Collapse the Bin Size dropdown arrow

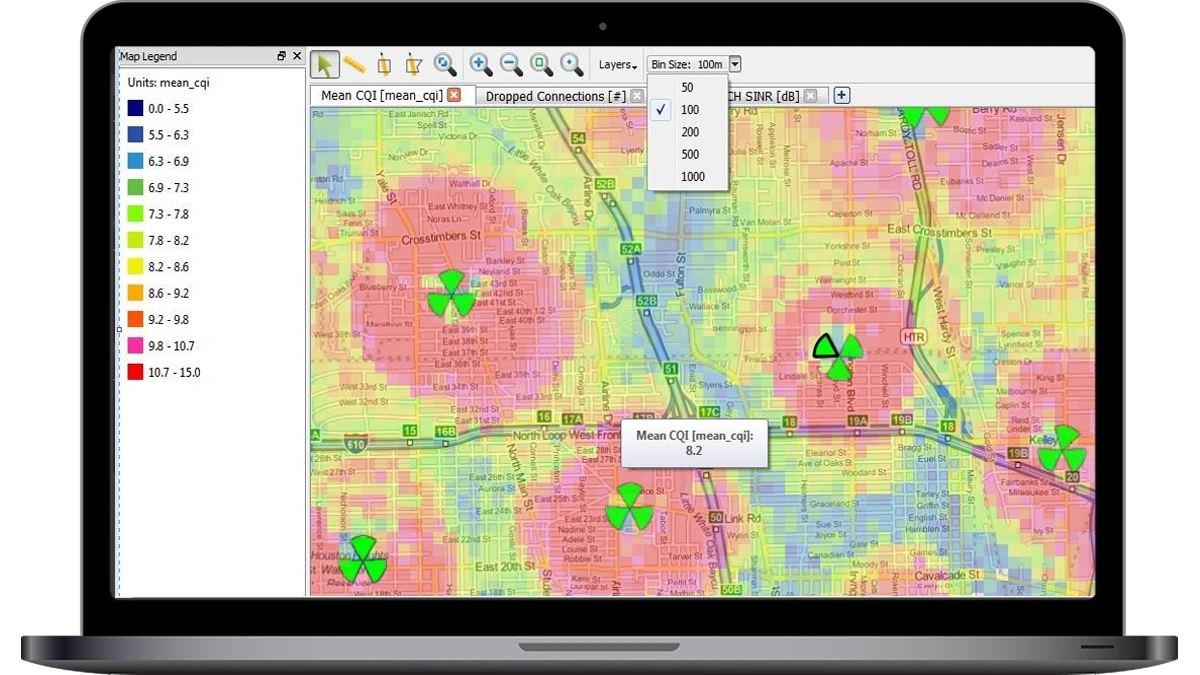(x=735, y=64)
